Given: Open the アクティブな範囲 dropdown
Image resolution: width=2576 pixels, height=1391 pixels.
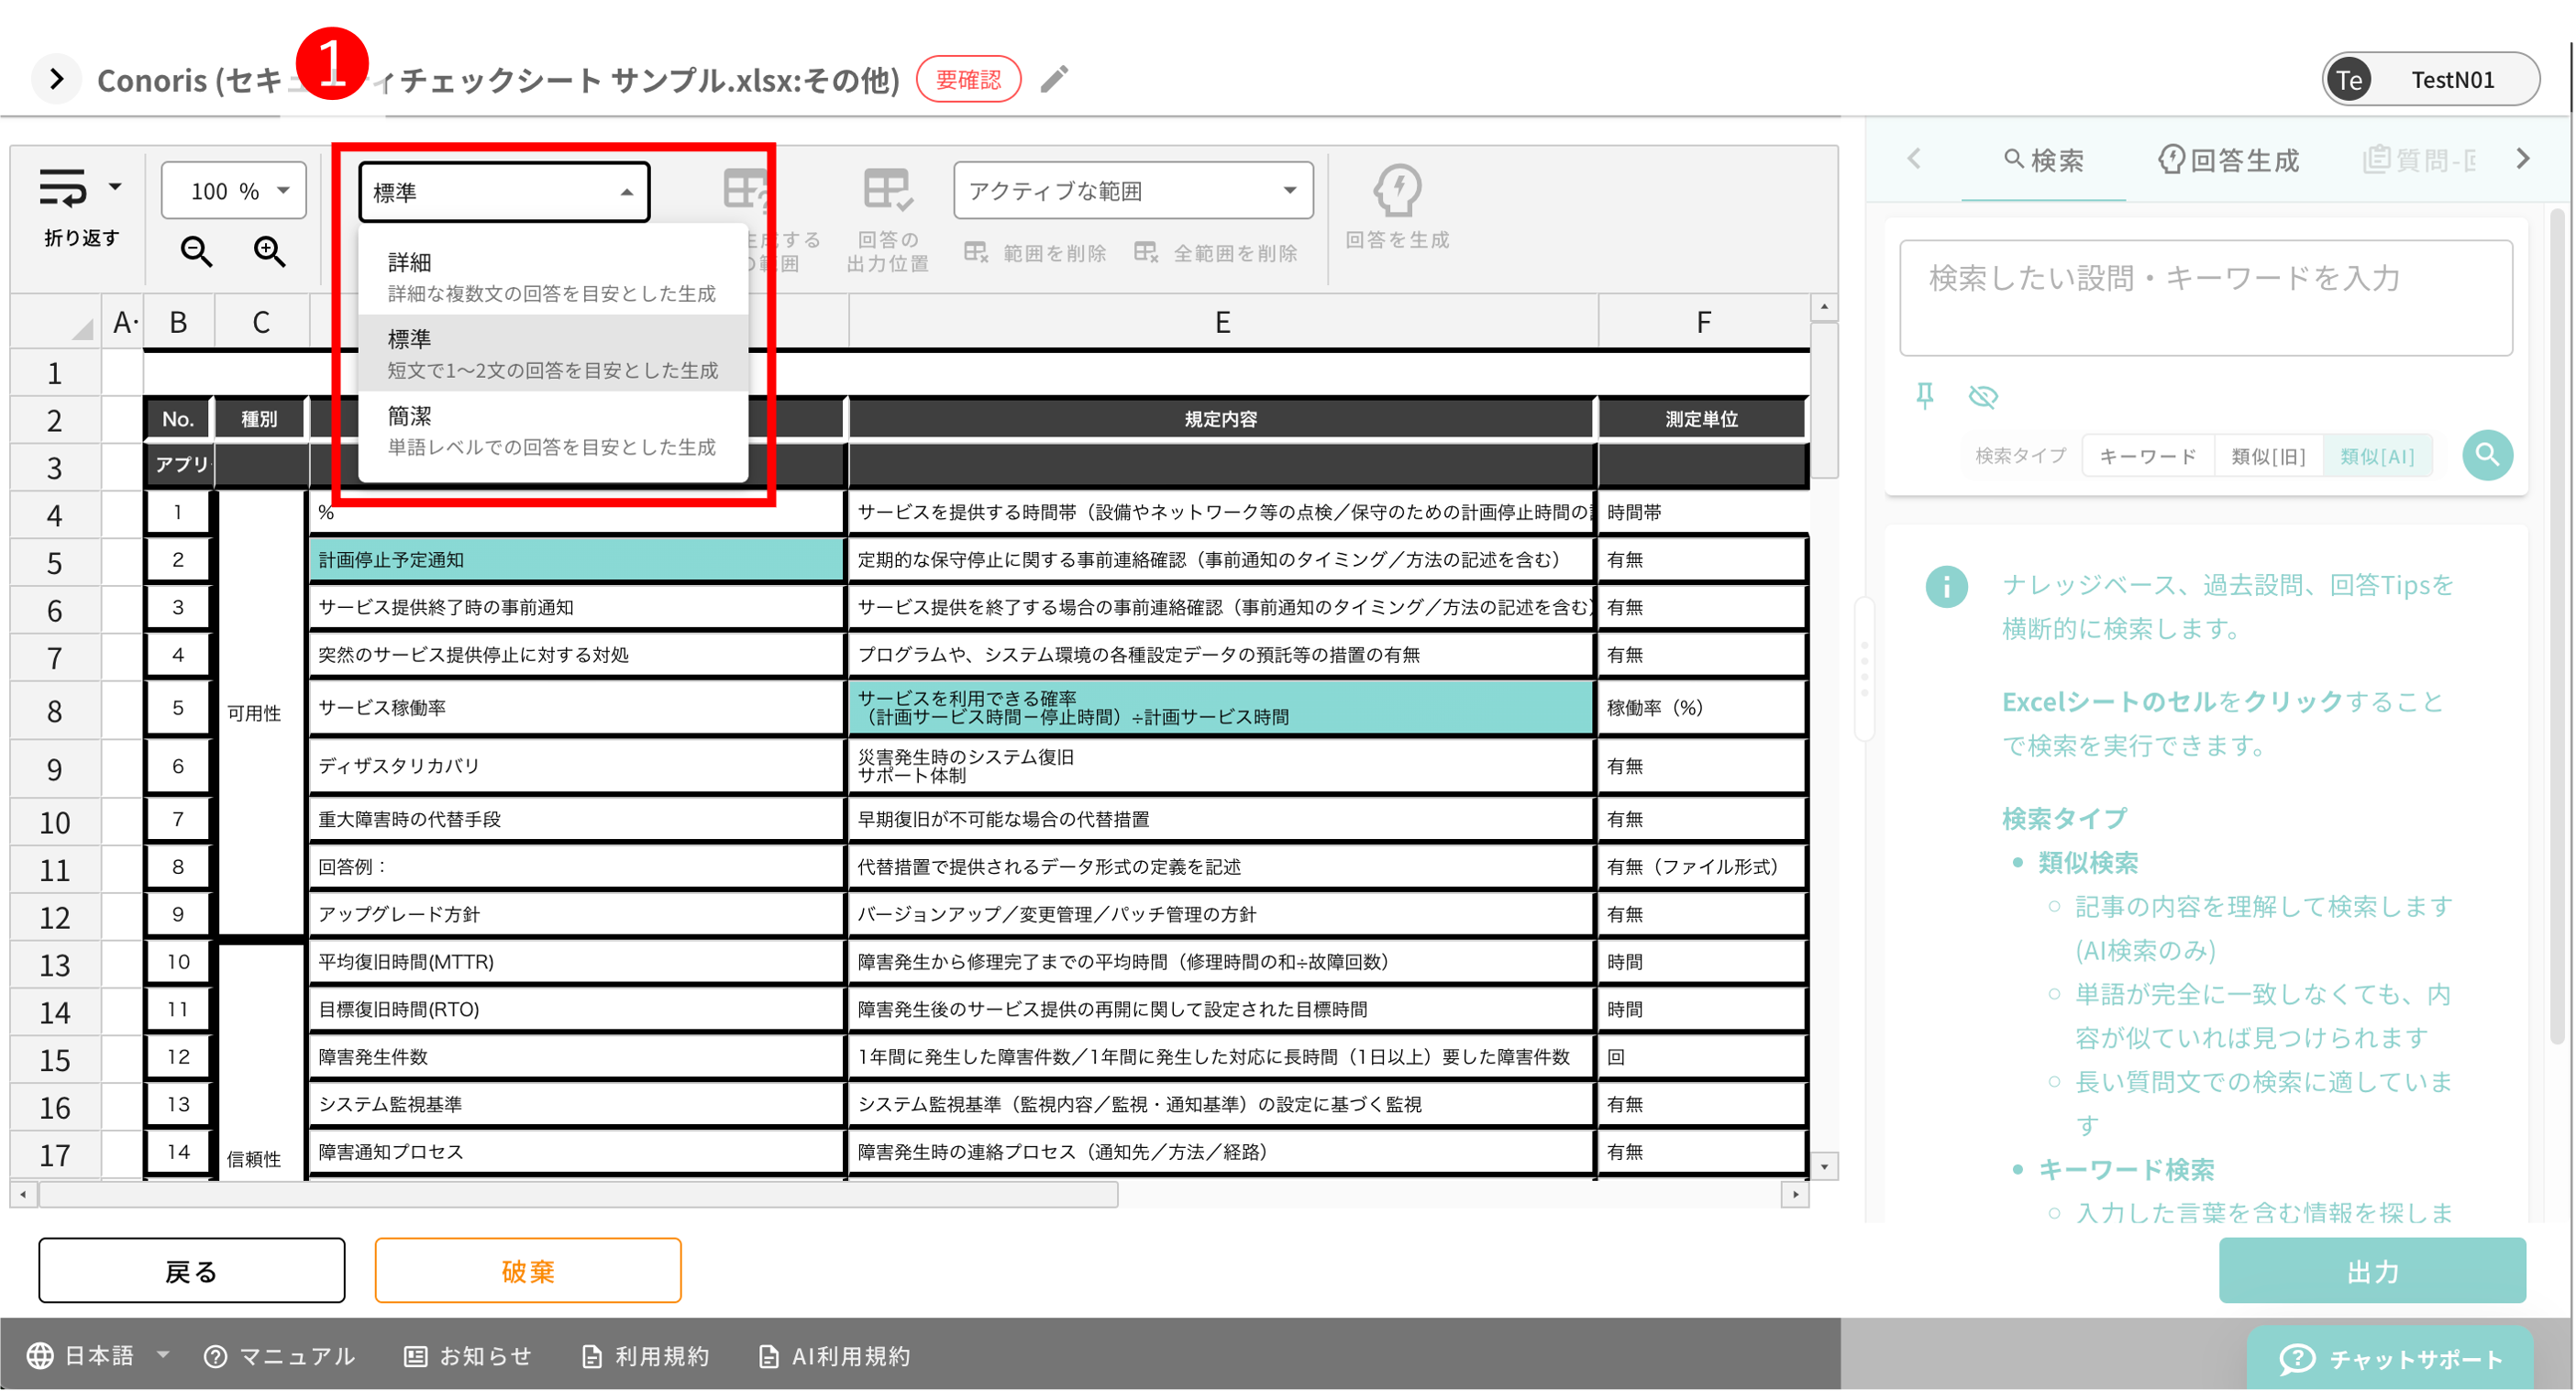Looking at the screenshot, I should point(1133,190).
